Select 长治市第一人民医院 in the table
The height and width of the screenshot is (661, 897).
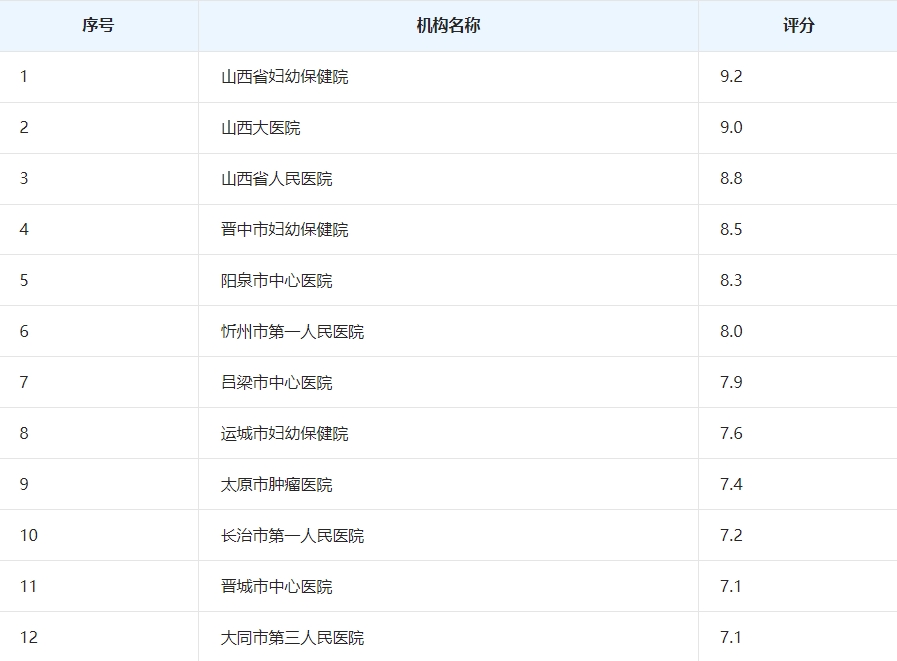(292, 536)
